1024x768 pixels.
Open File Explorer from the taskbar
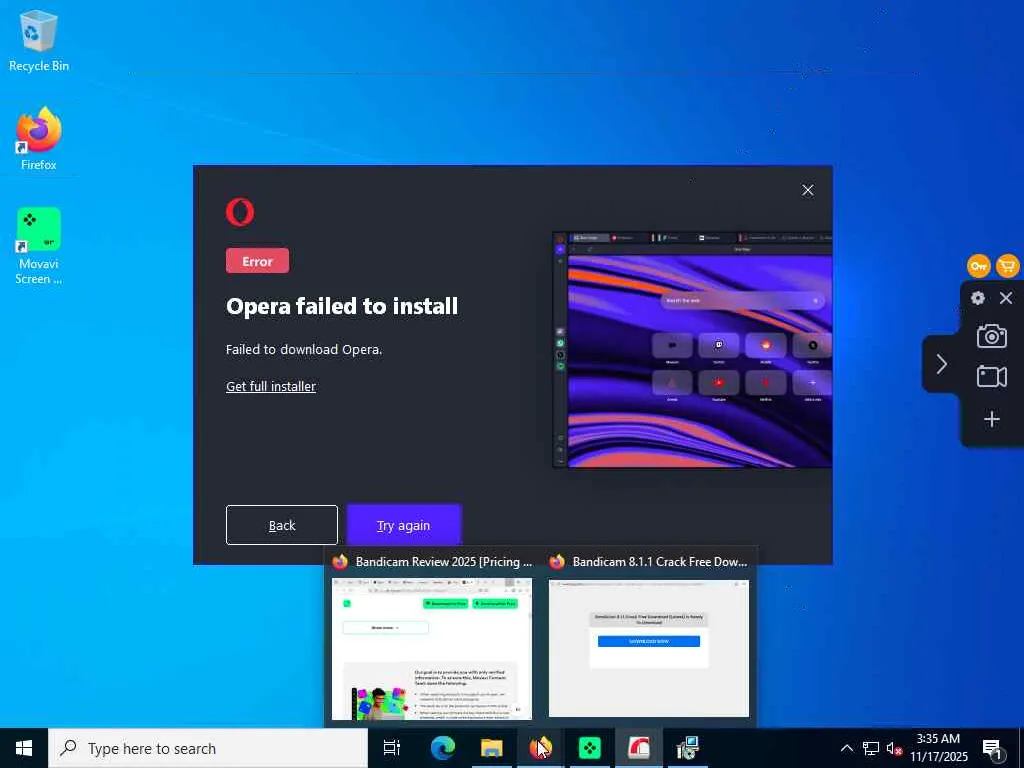(x=491, y=748)
